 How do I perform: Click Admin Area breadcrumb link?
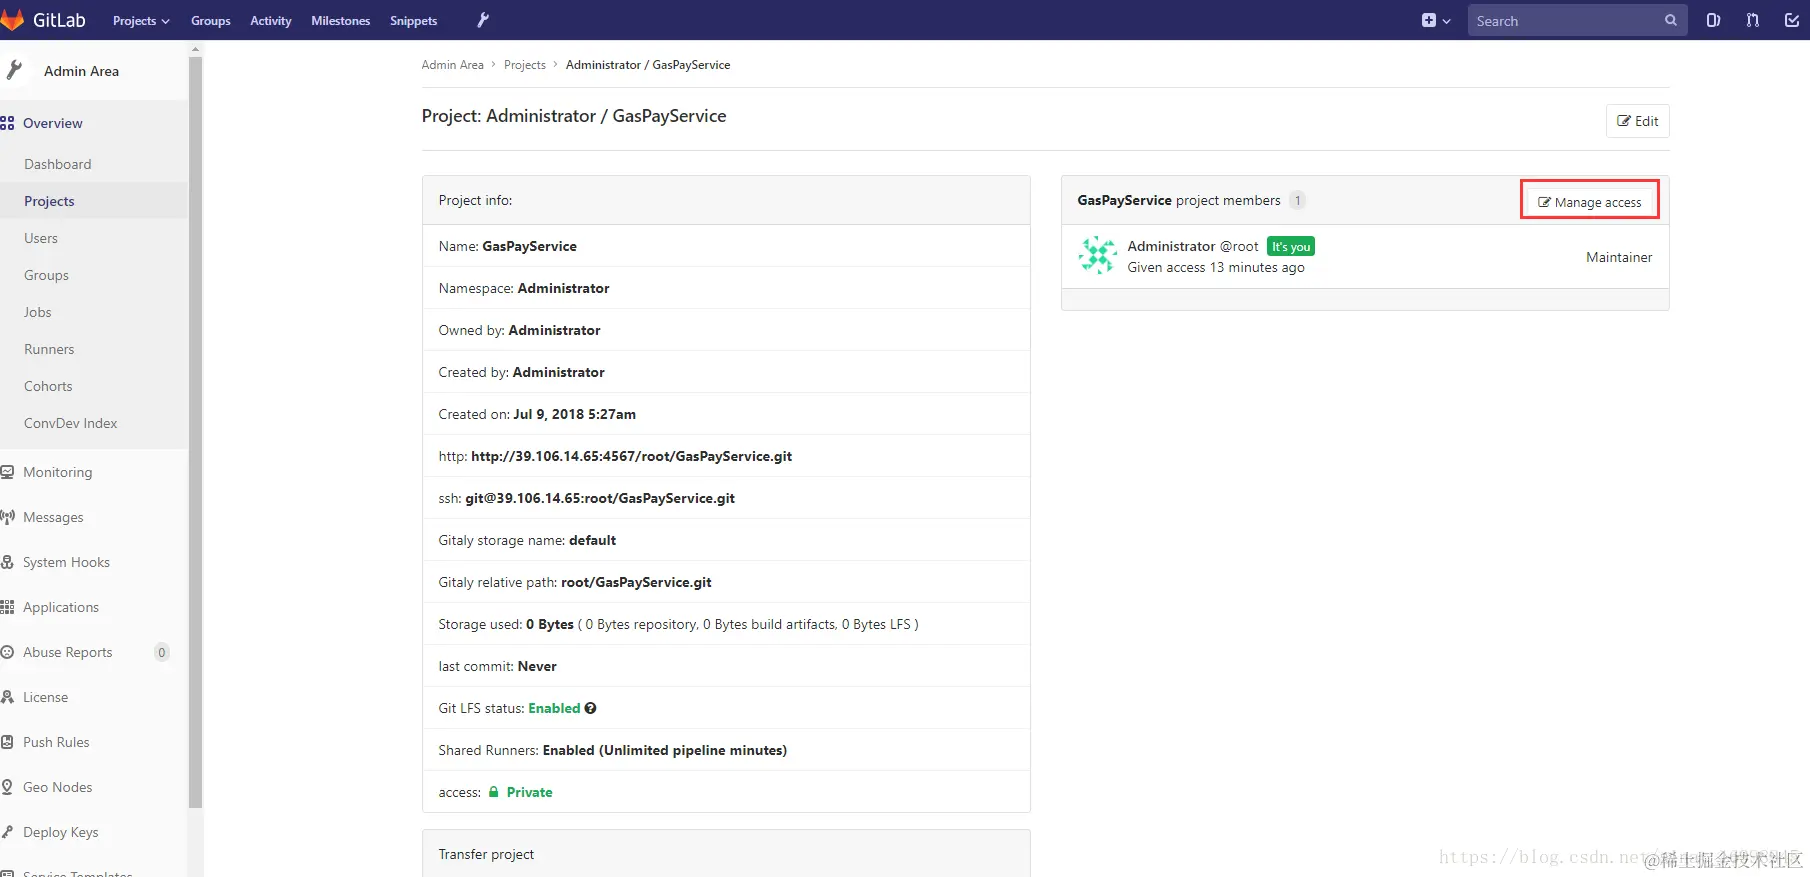click(x=453, y=65)
